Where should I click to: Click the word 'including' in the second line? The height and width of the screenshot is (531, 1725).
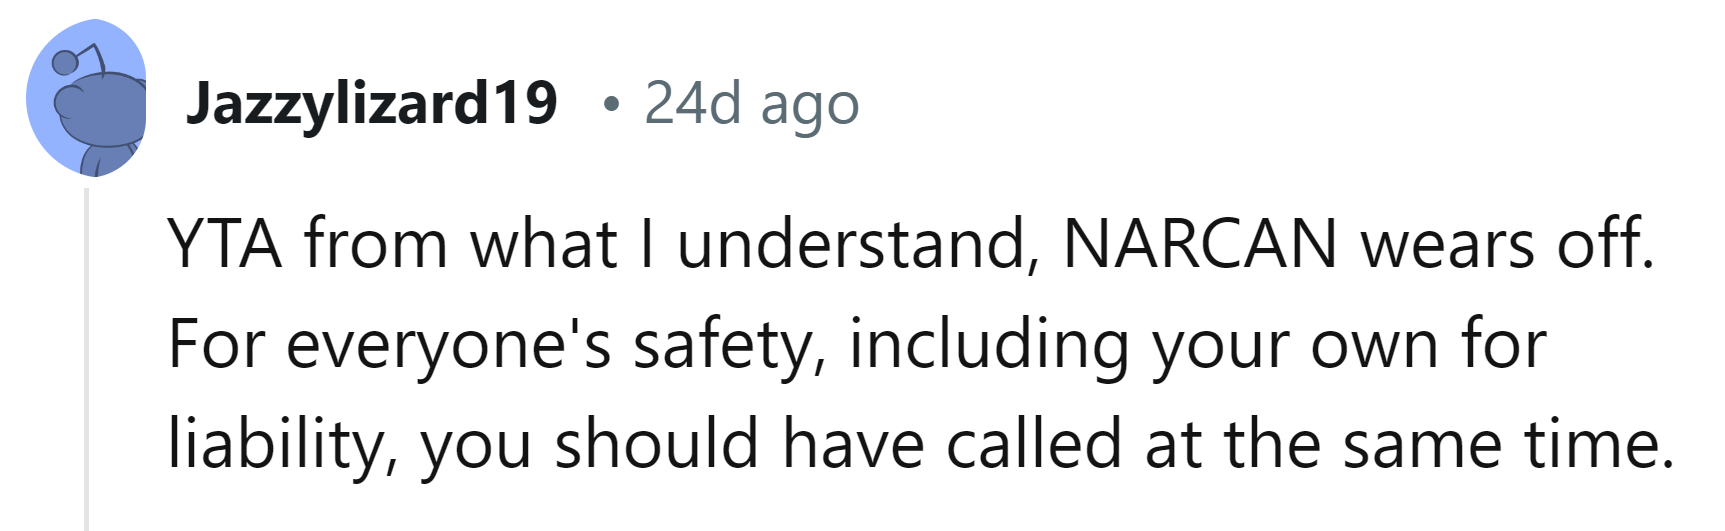click(989, 344)
